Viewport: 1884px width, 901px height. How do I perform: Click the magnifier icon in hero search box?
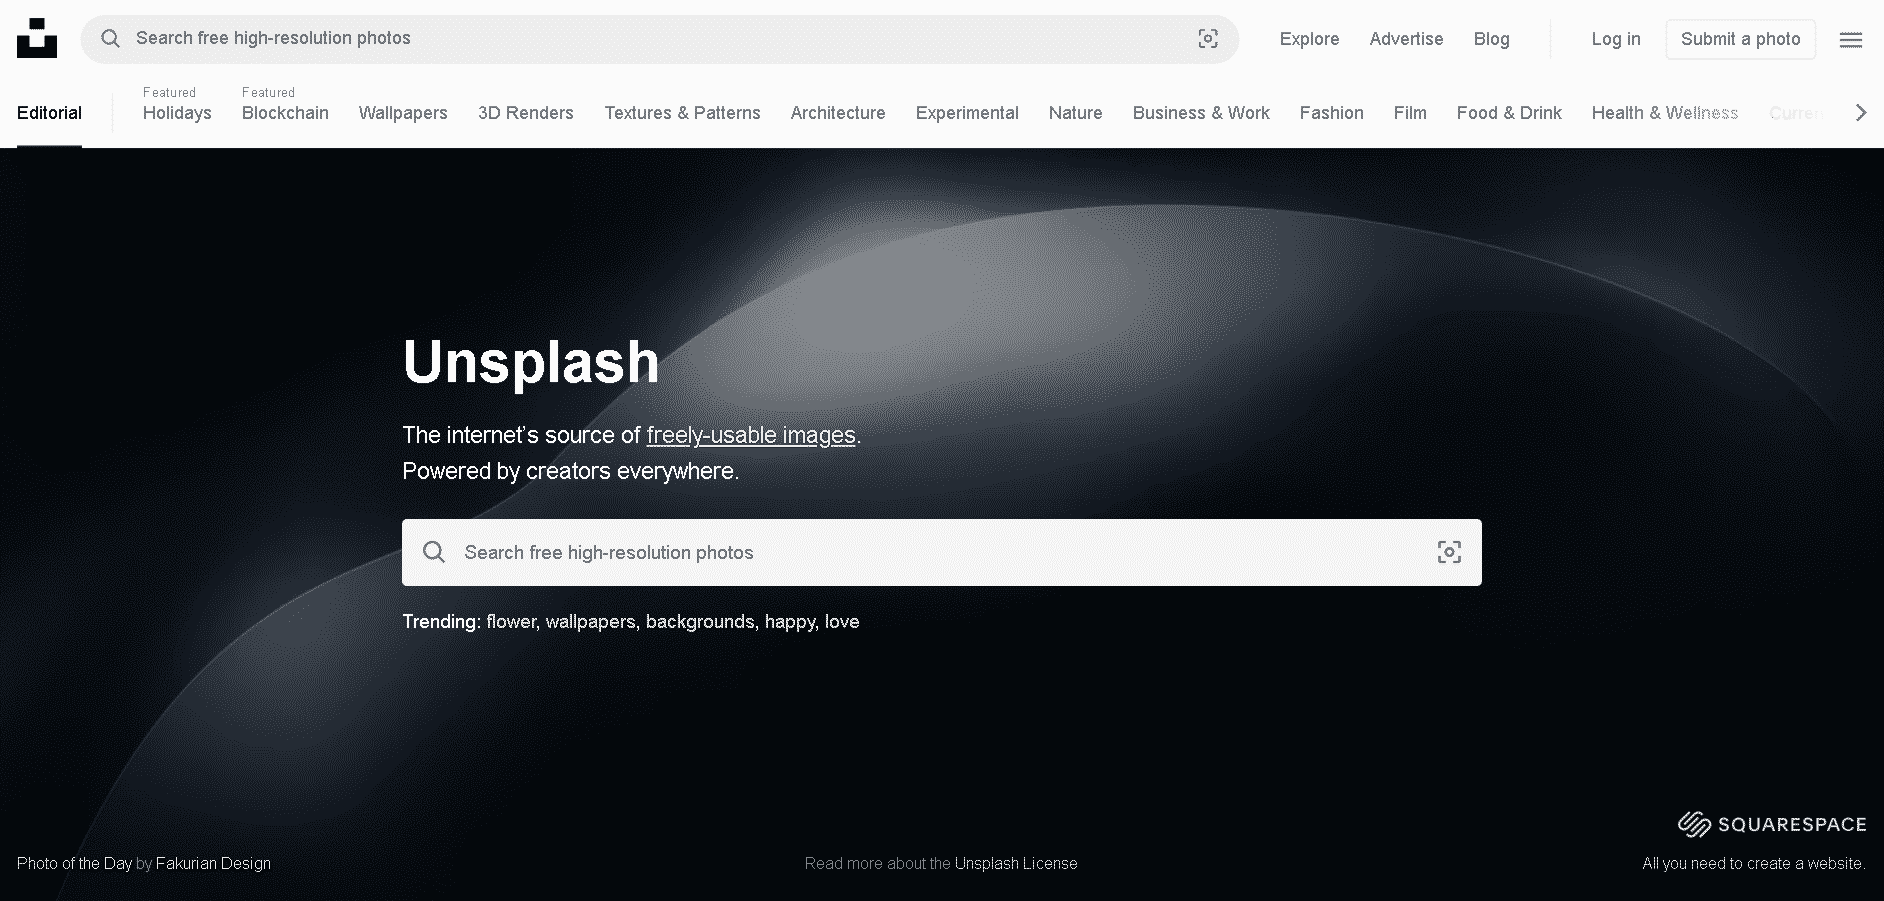434,552
